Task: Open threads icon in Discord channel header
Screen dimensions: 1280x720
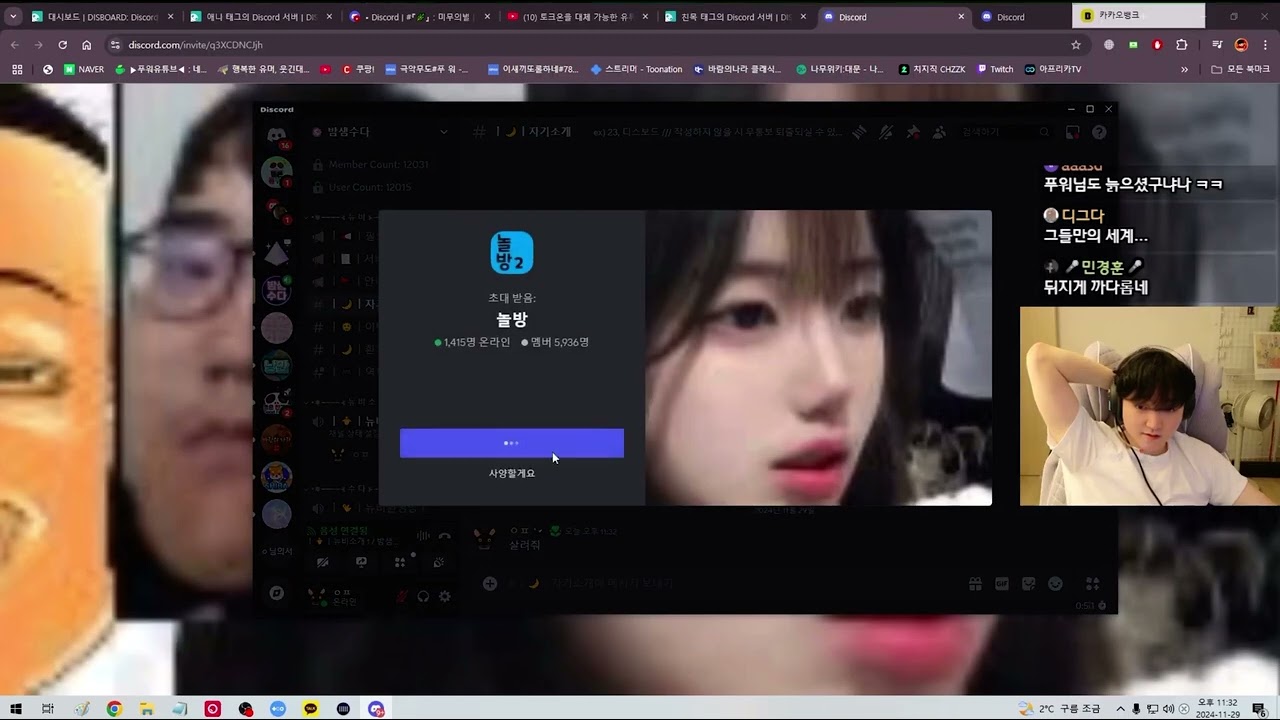Action: pos(859,132)
